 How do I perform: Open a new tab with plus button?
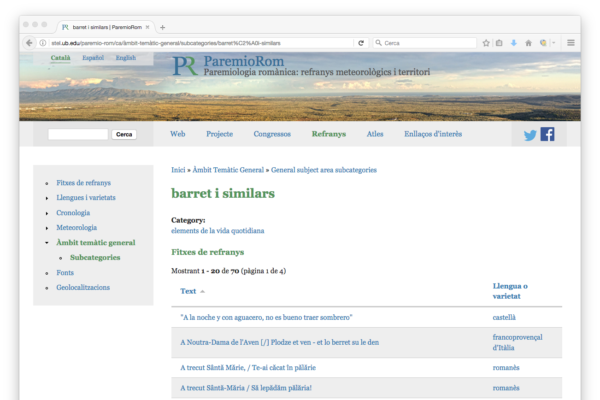coord(163,27)
